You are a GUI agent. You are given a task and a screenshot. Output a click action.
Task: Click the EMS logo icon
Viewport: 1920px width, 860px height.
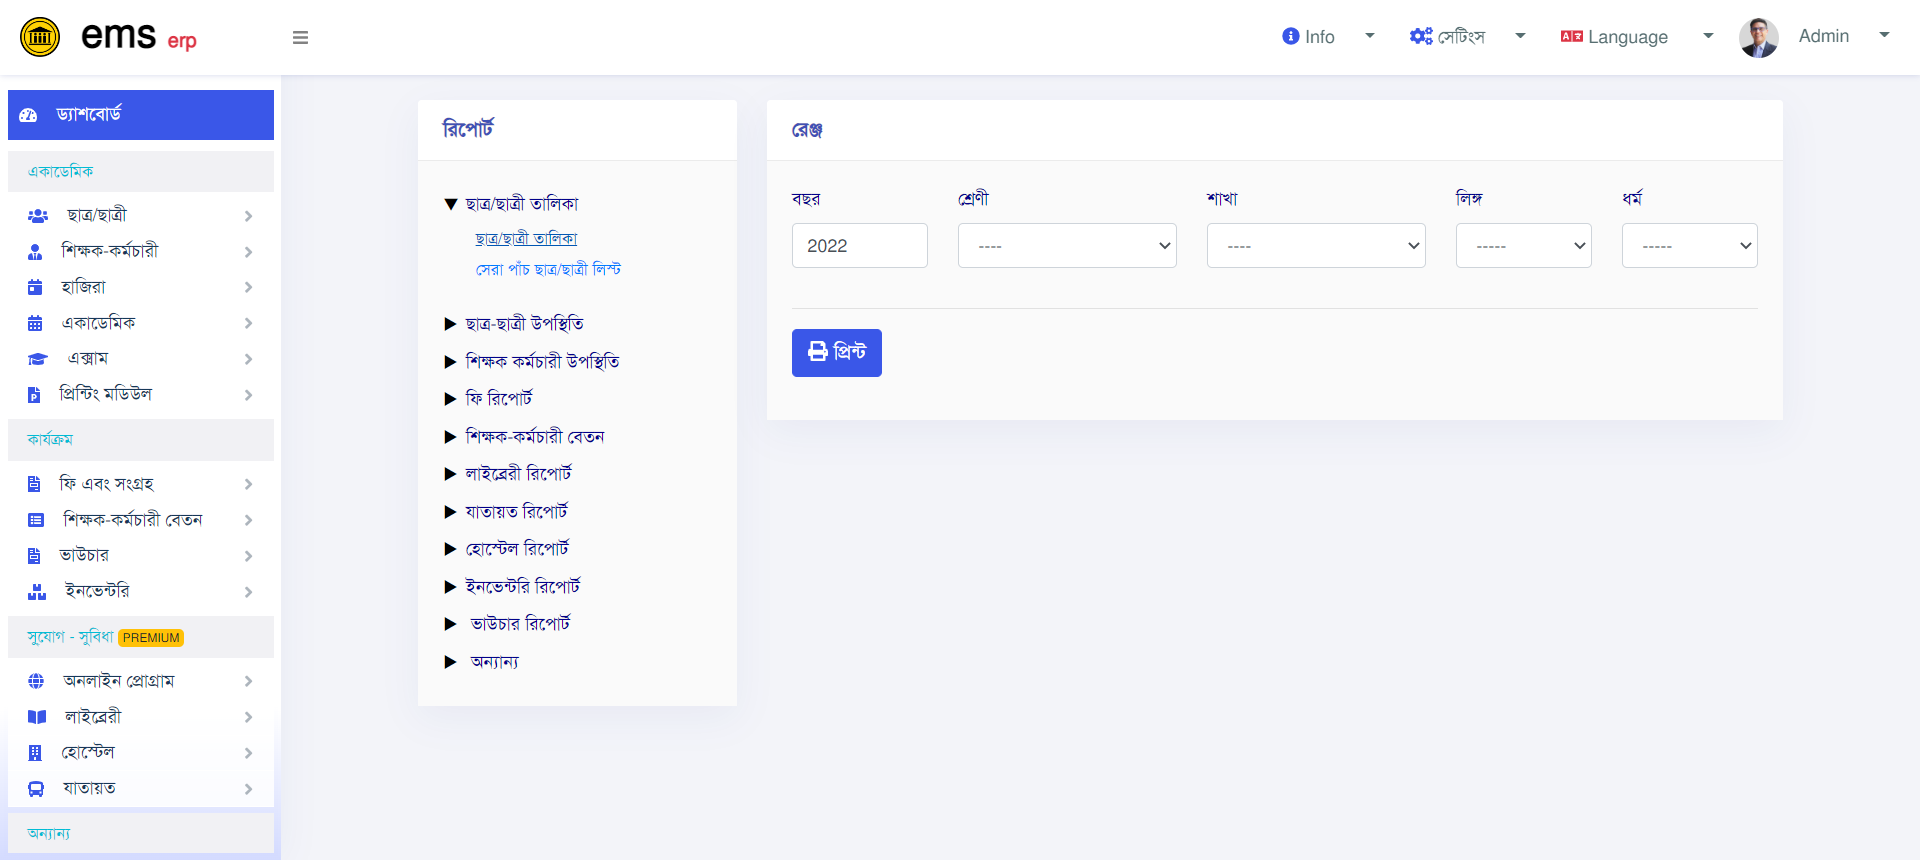40,38
